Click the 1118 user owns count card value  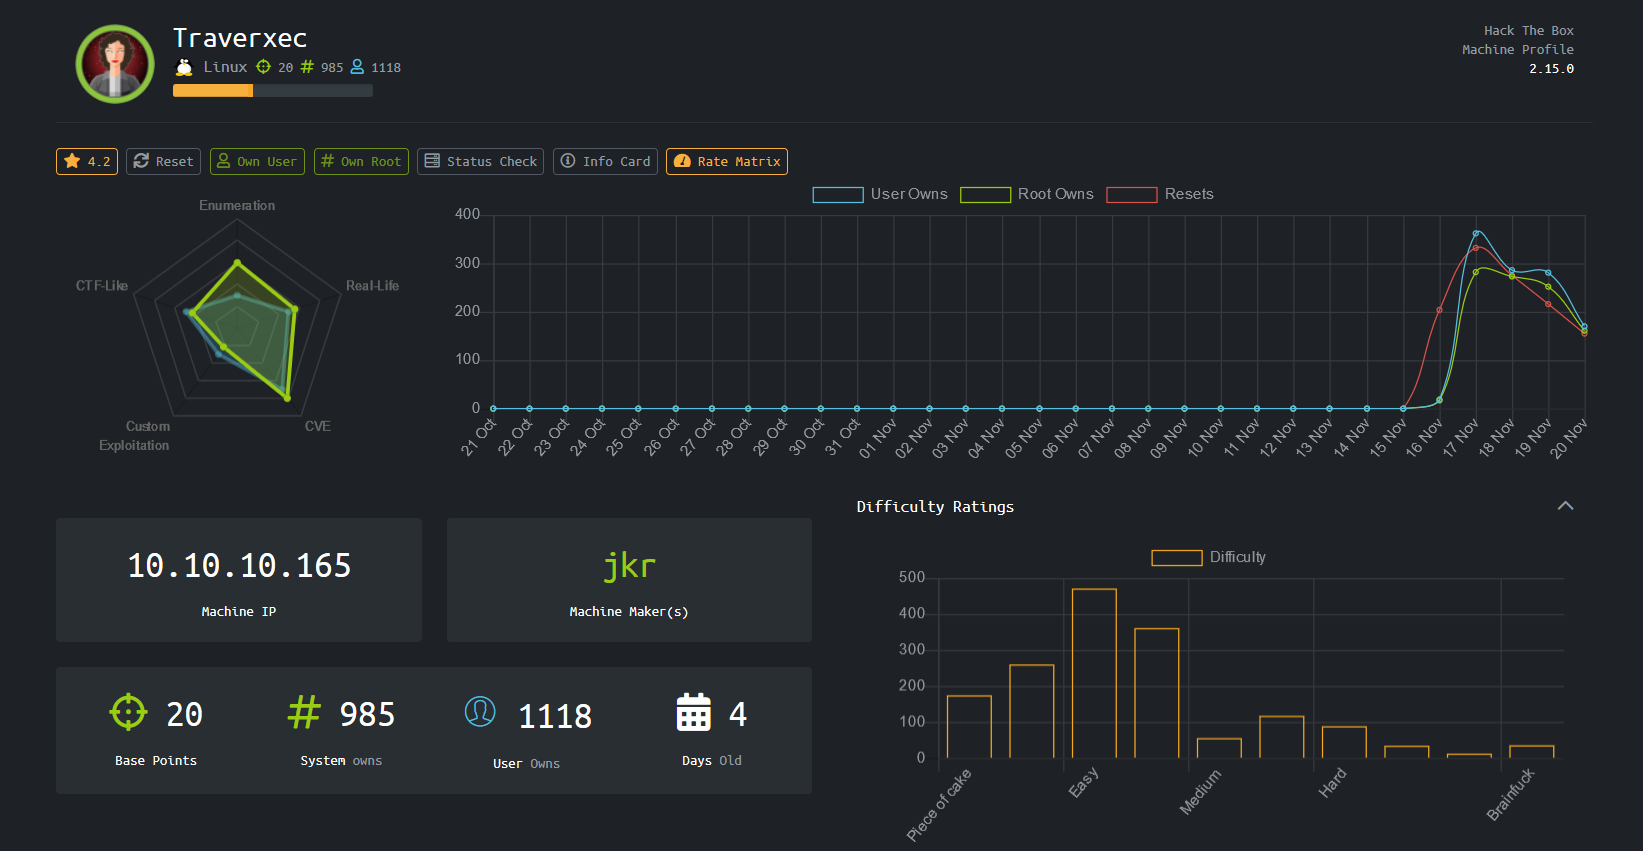click(555, 716)
